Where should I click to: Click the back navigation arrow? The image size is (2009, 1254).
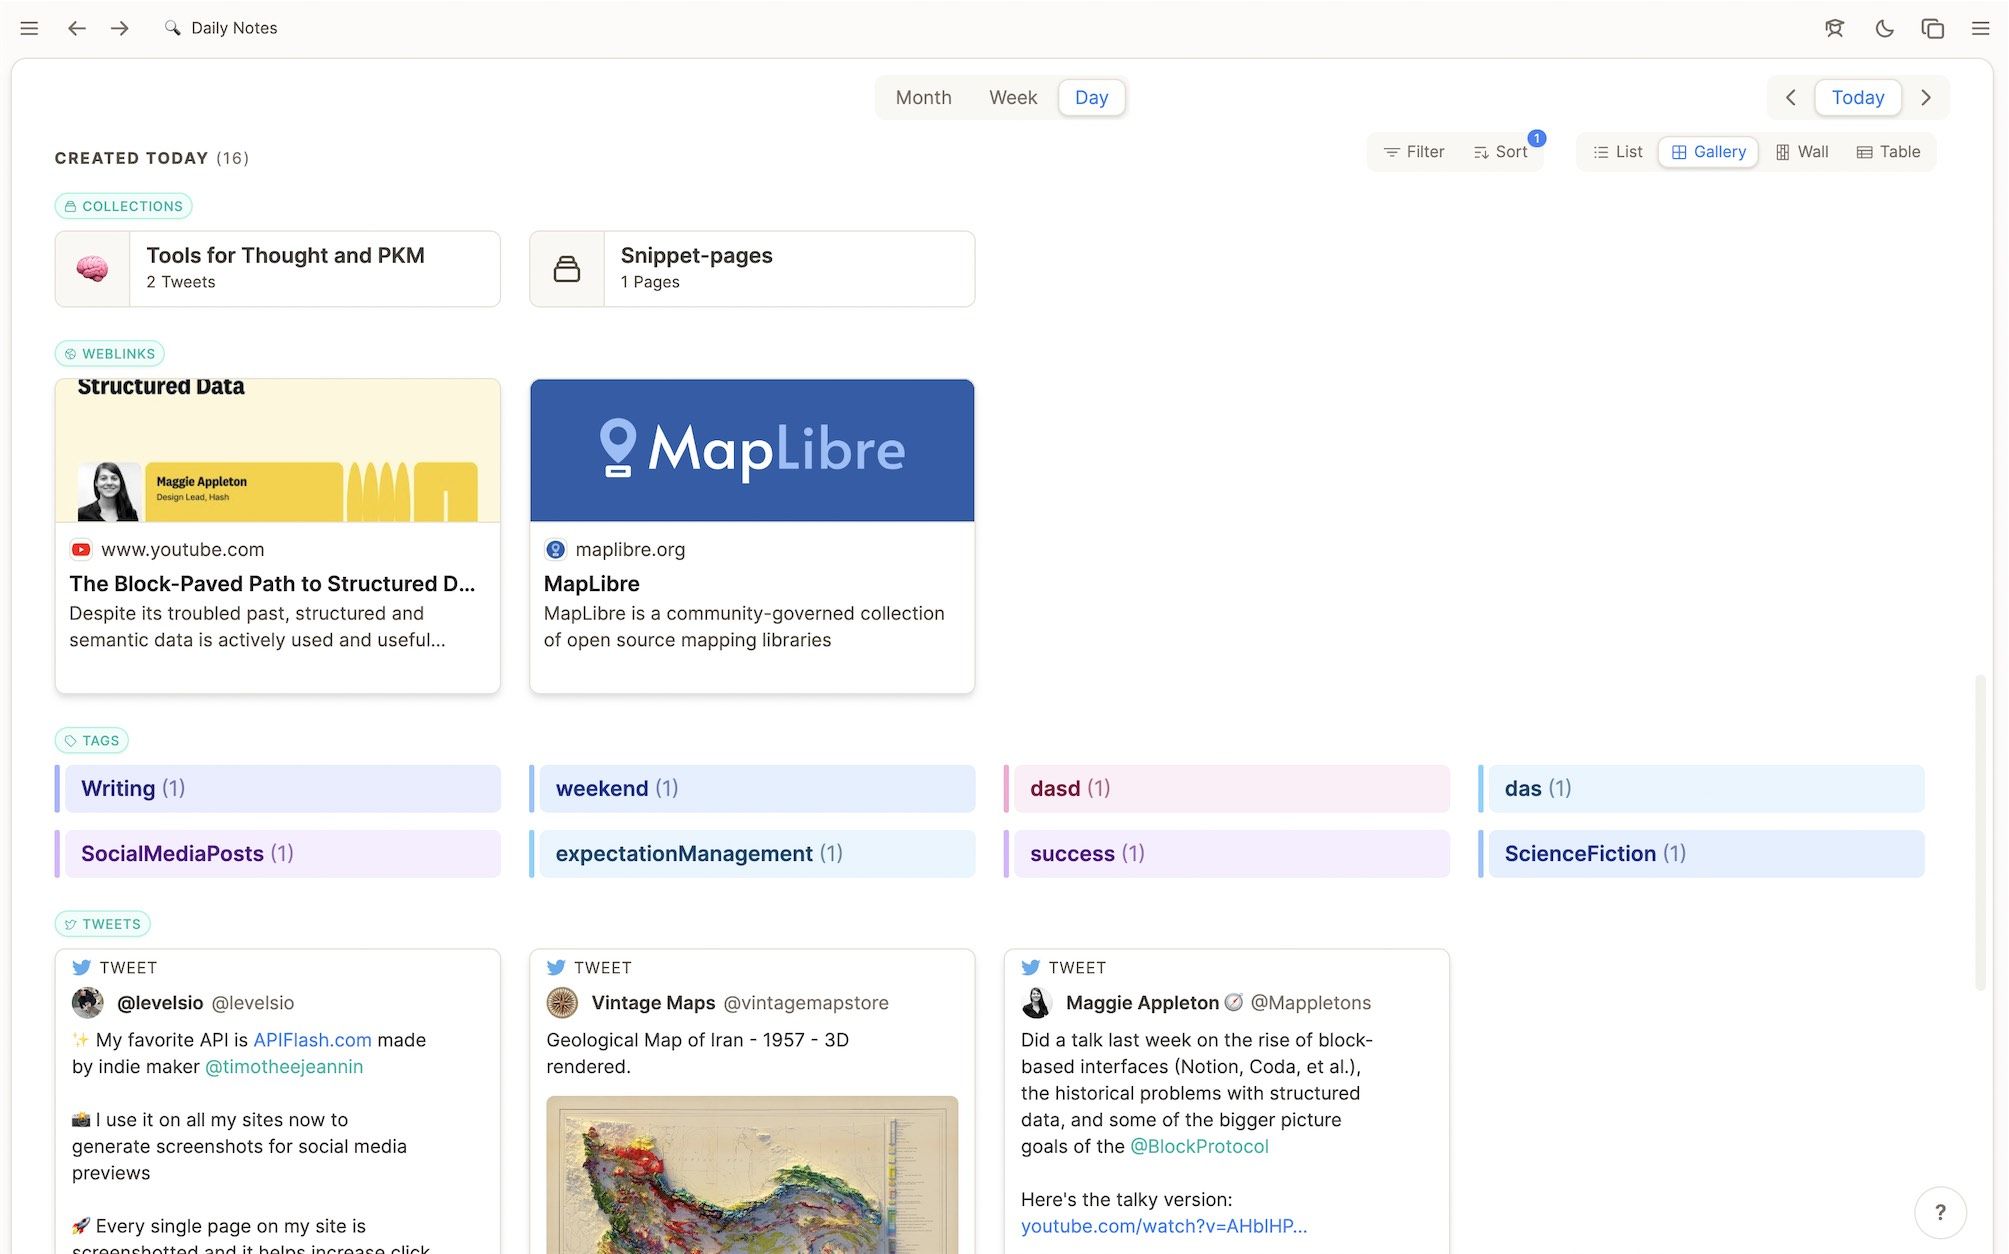[77, 28]
